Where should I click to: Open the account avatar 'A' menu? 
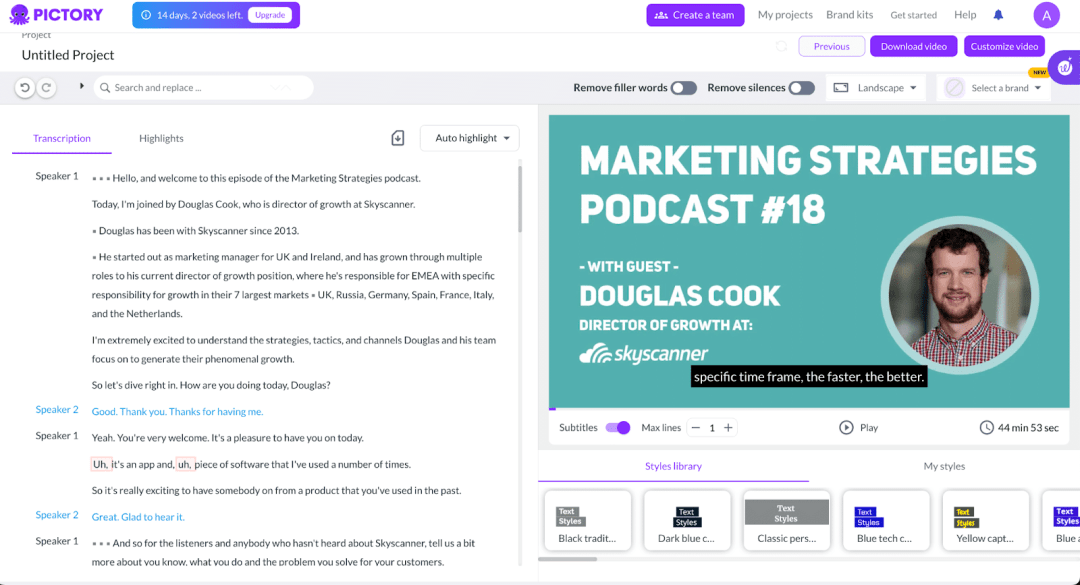pos(1046,15)
